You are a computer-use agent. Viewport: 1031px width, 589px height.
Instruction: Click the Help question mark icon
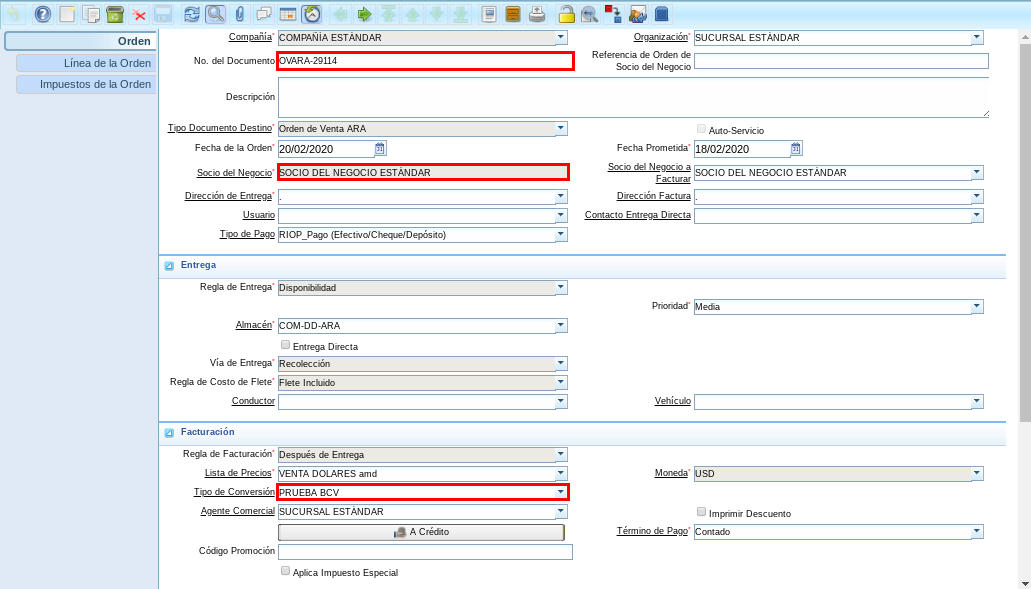pyautogui.click(x=42, y=14)
